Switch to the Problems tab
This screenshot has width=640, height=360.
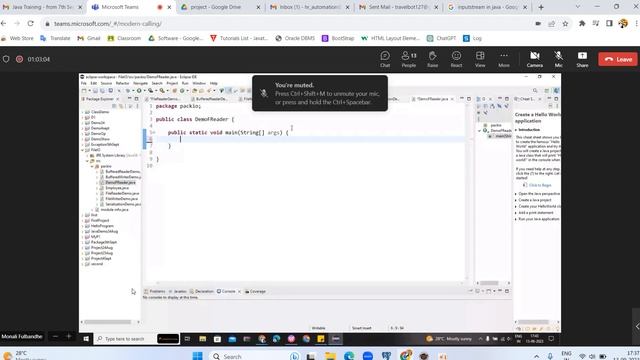click(155, 291)
